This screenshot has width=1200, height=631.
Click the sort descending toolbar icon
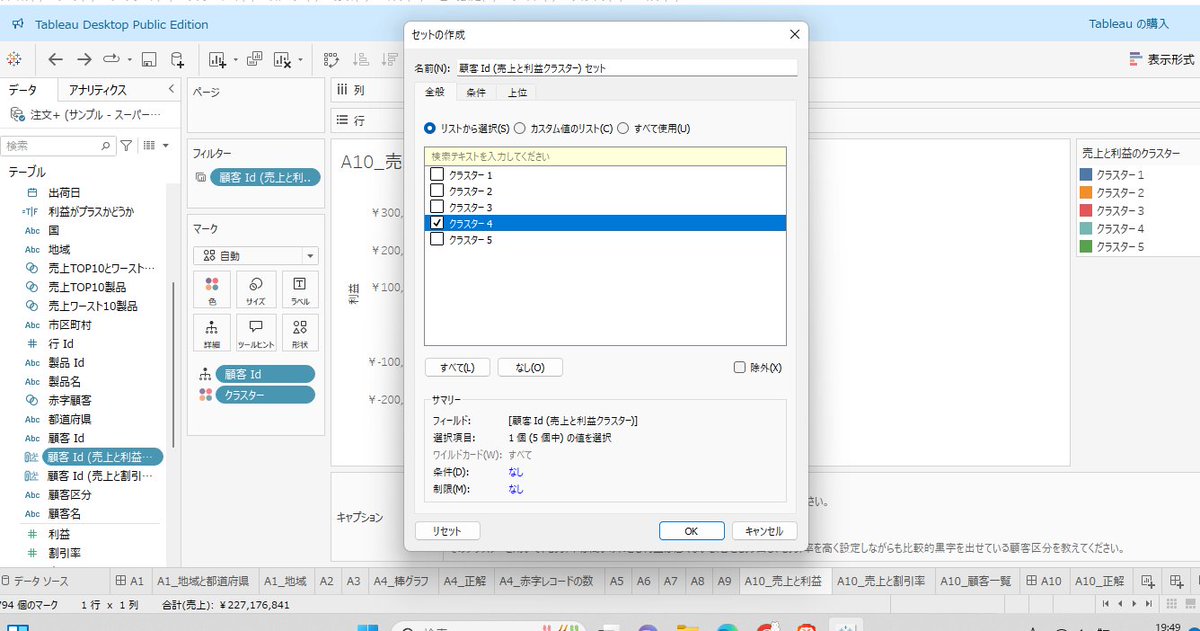[390, 59]
